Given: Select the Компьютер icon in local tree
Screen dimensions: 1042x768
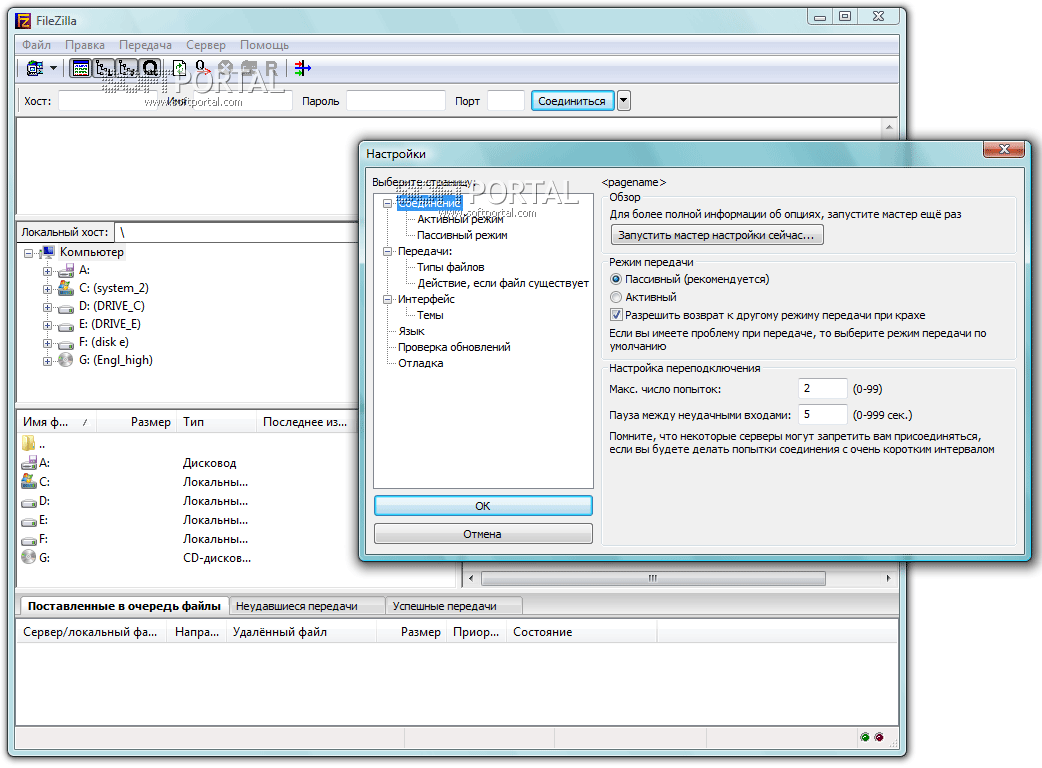Looking at the screenshot, I should (x=47, y=252).
